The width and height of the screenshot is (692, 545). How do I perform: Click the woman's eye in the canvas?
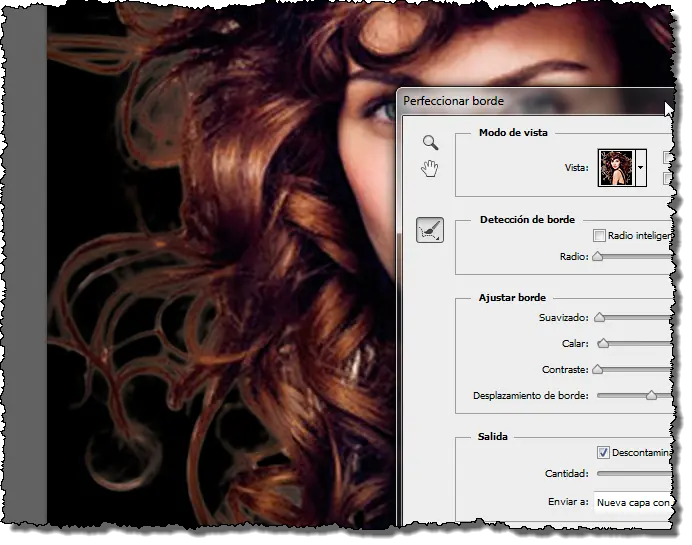point(382,109)
